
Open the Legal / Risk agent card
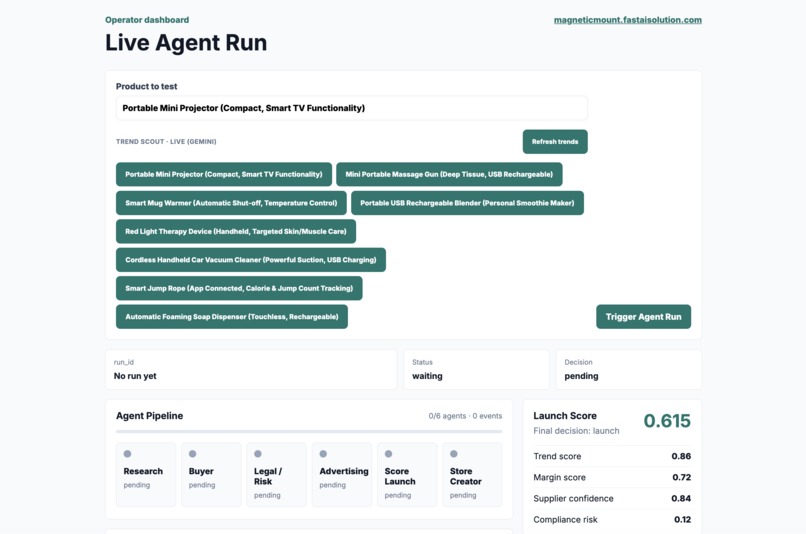coord(277,475)
